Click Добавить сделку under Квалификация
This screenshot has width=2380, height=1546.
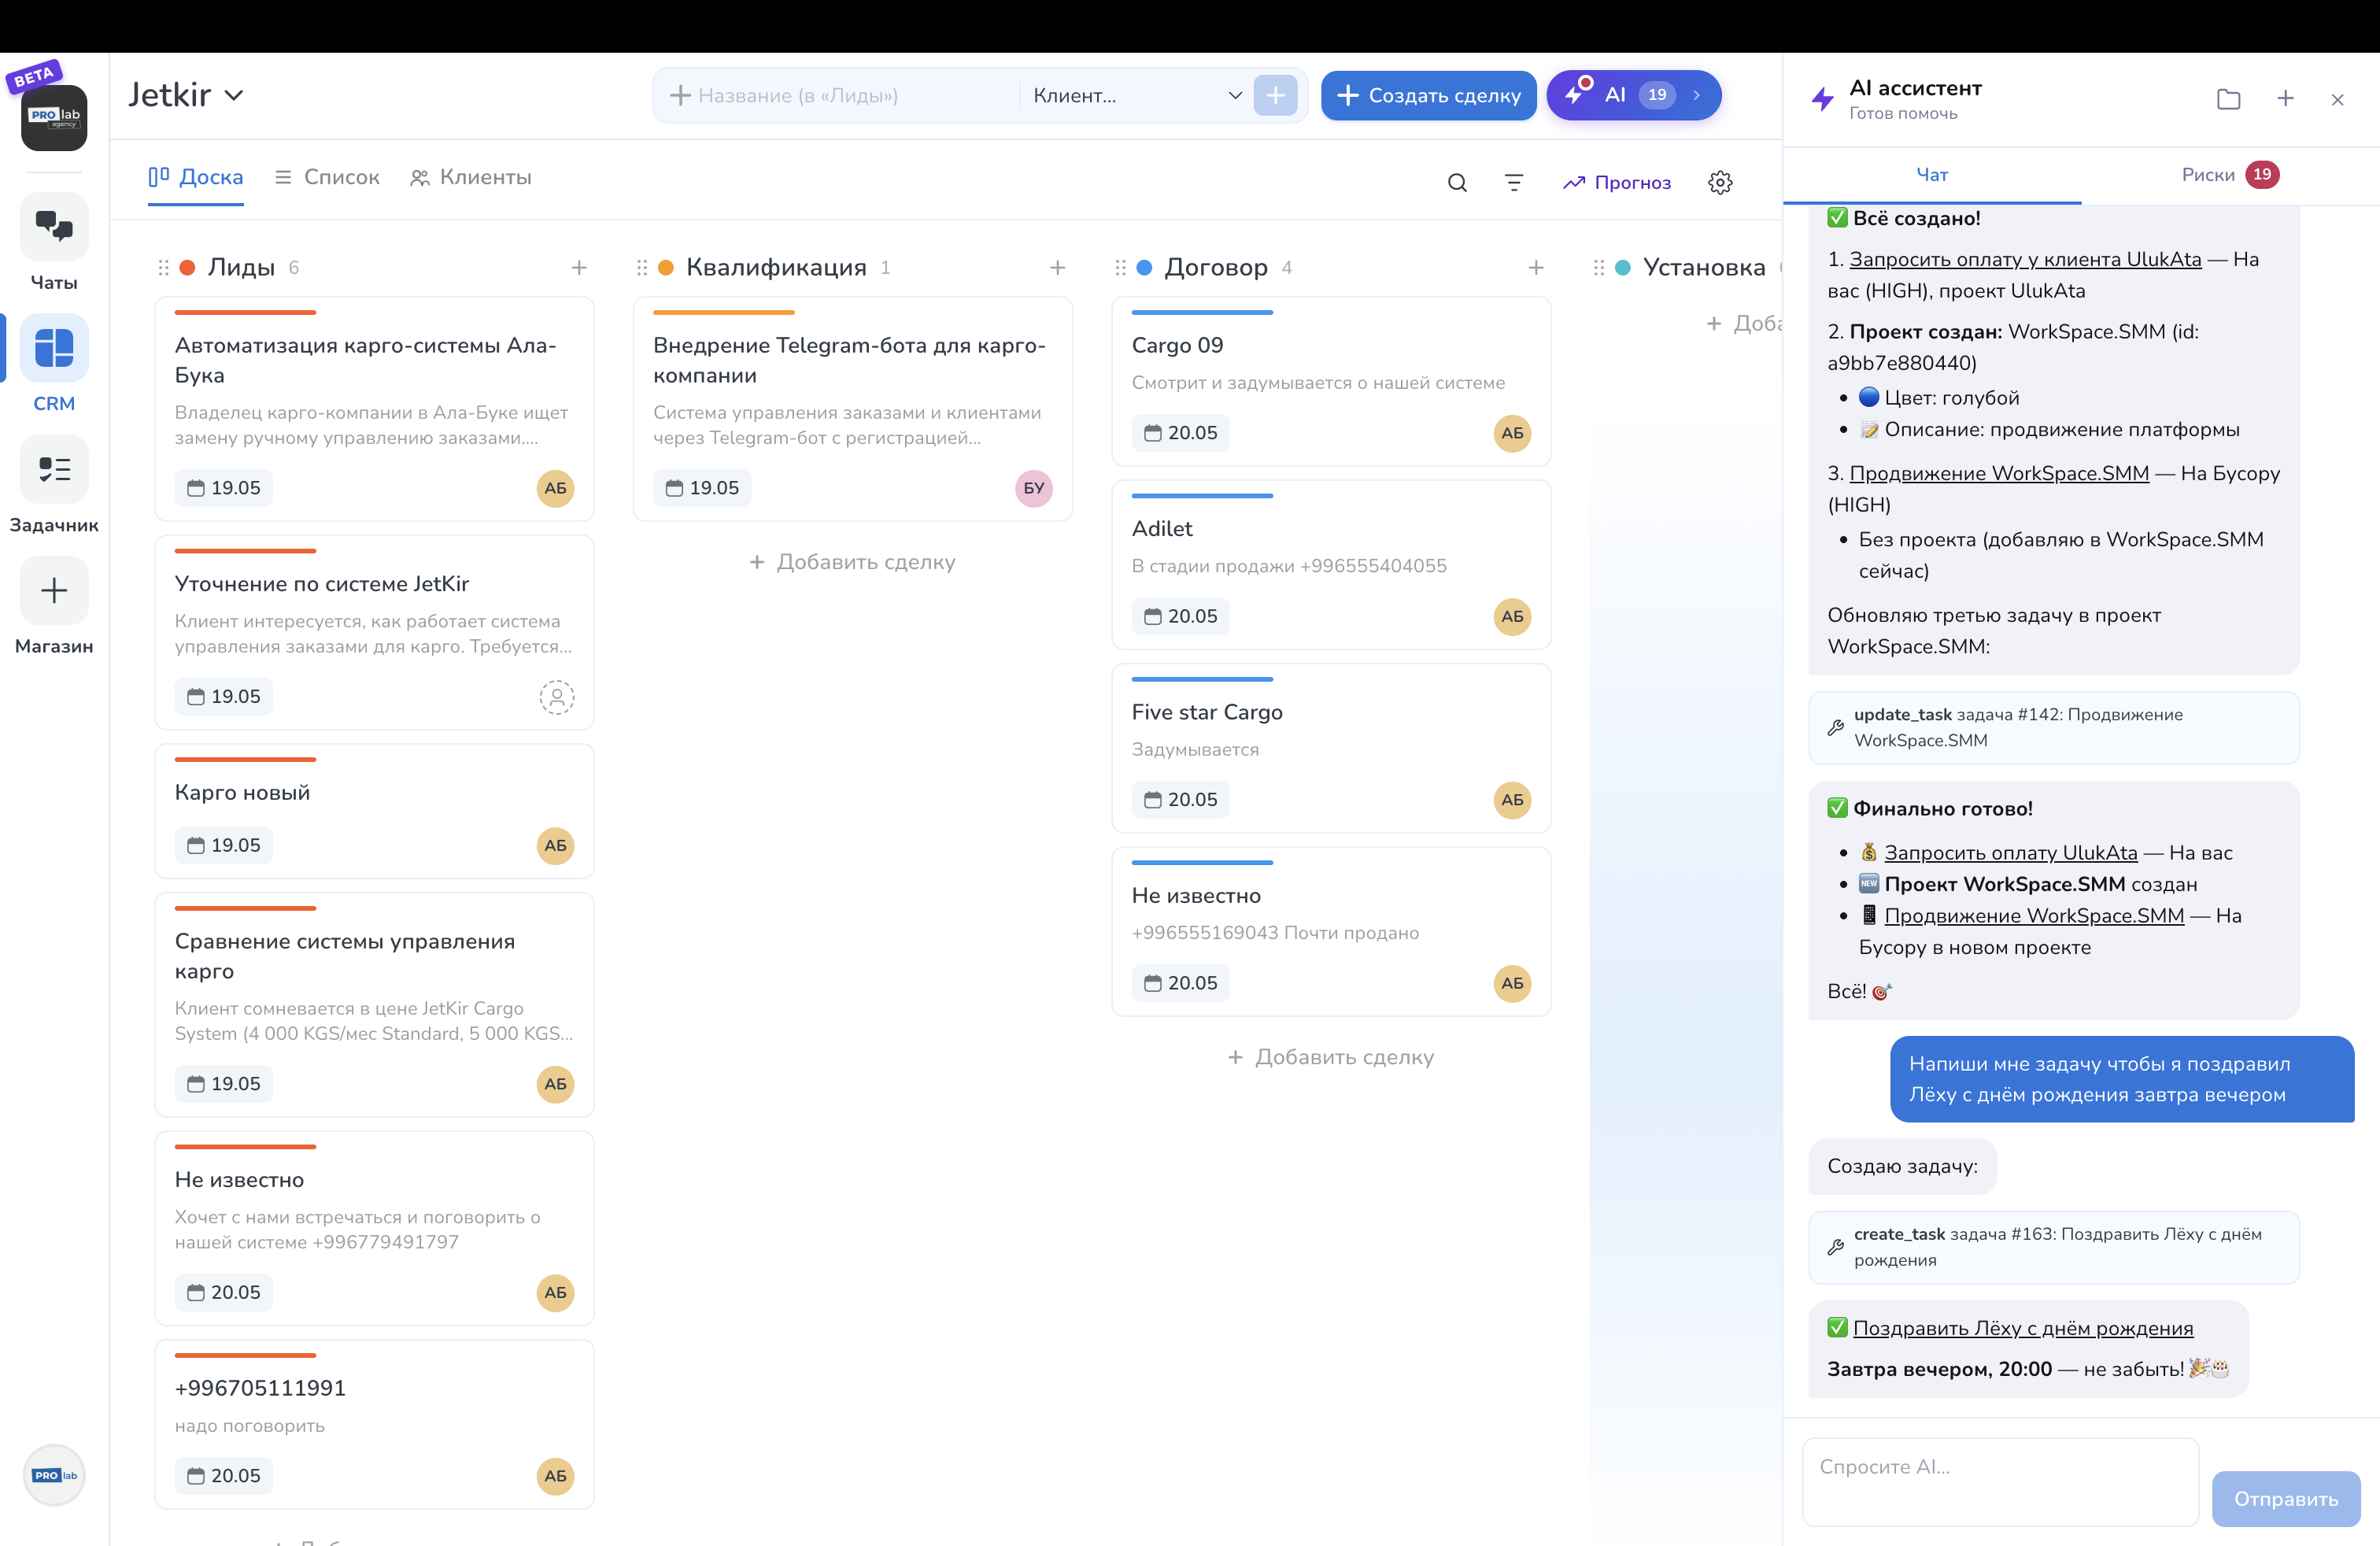pyautogui.click(x=852, y=562)
